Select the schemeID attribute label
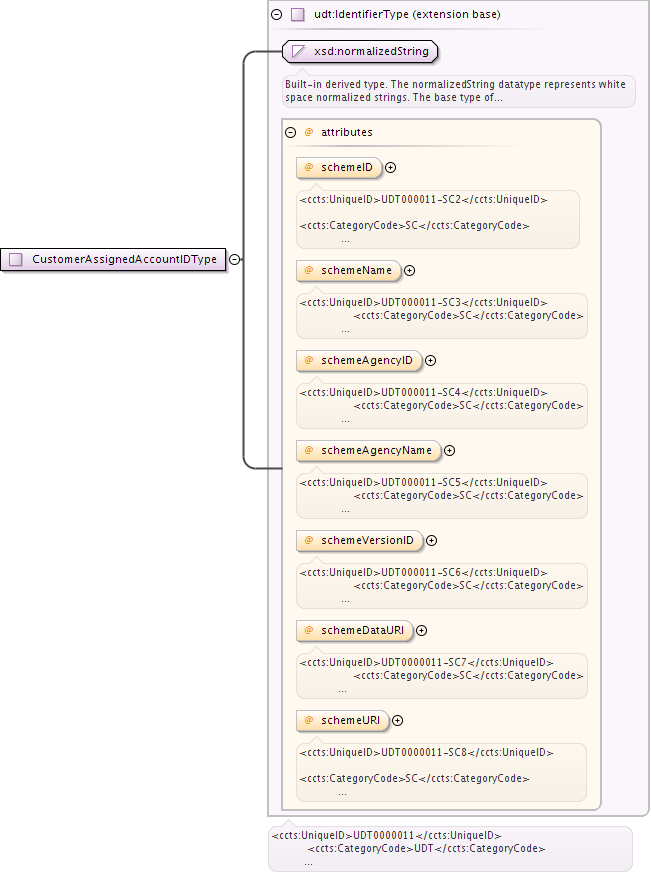 pos(346,167)
